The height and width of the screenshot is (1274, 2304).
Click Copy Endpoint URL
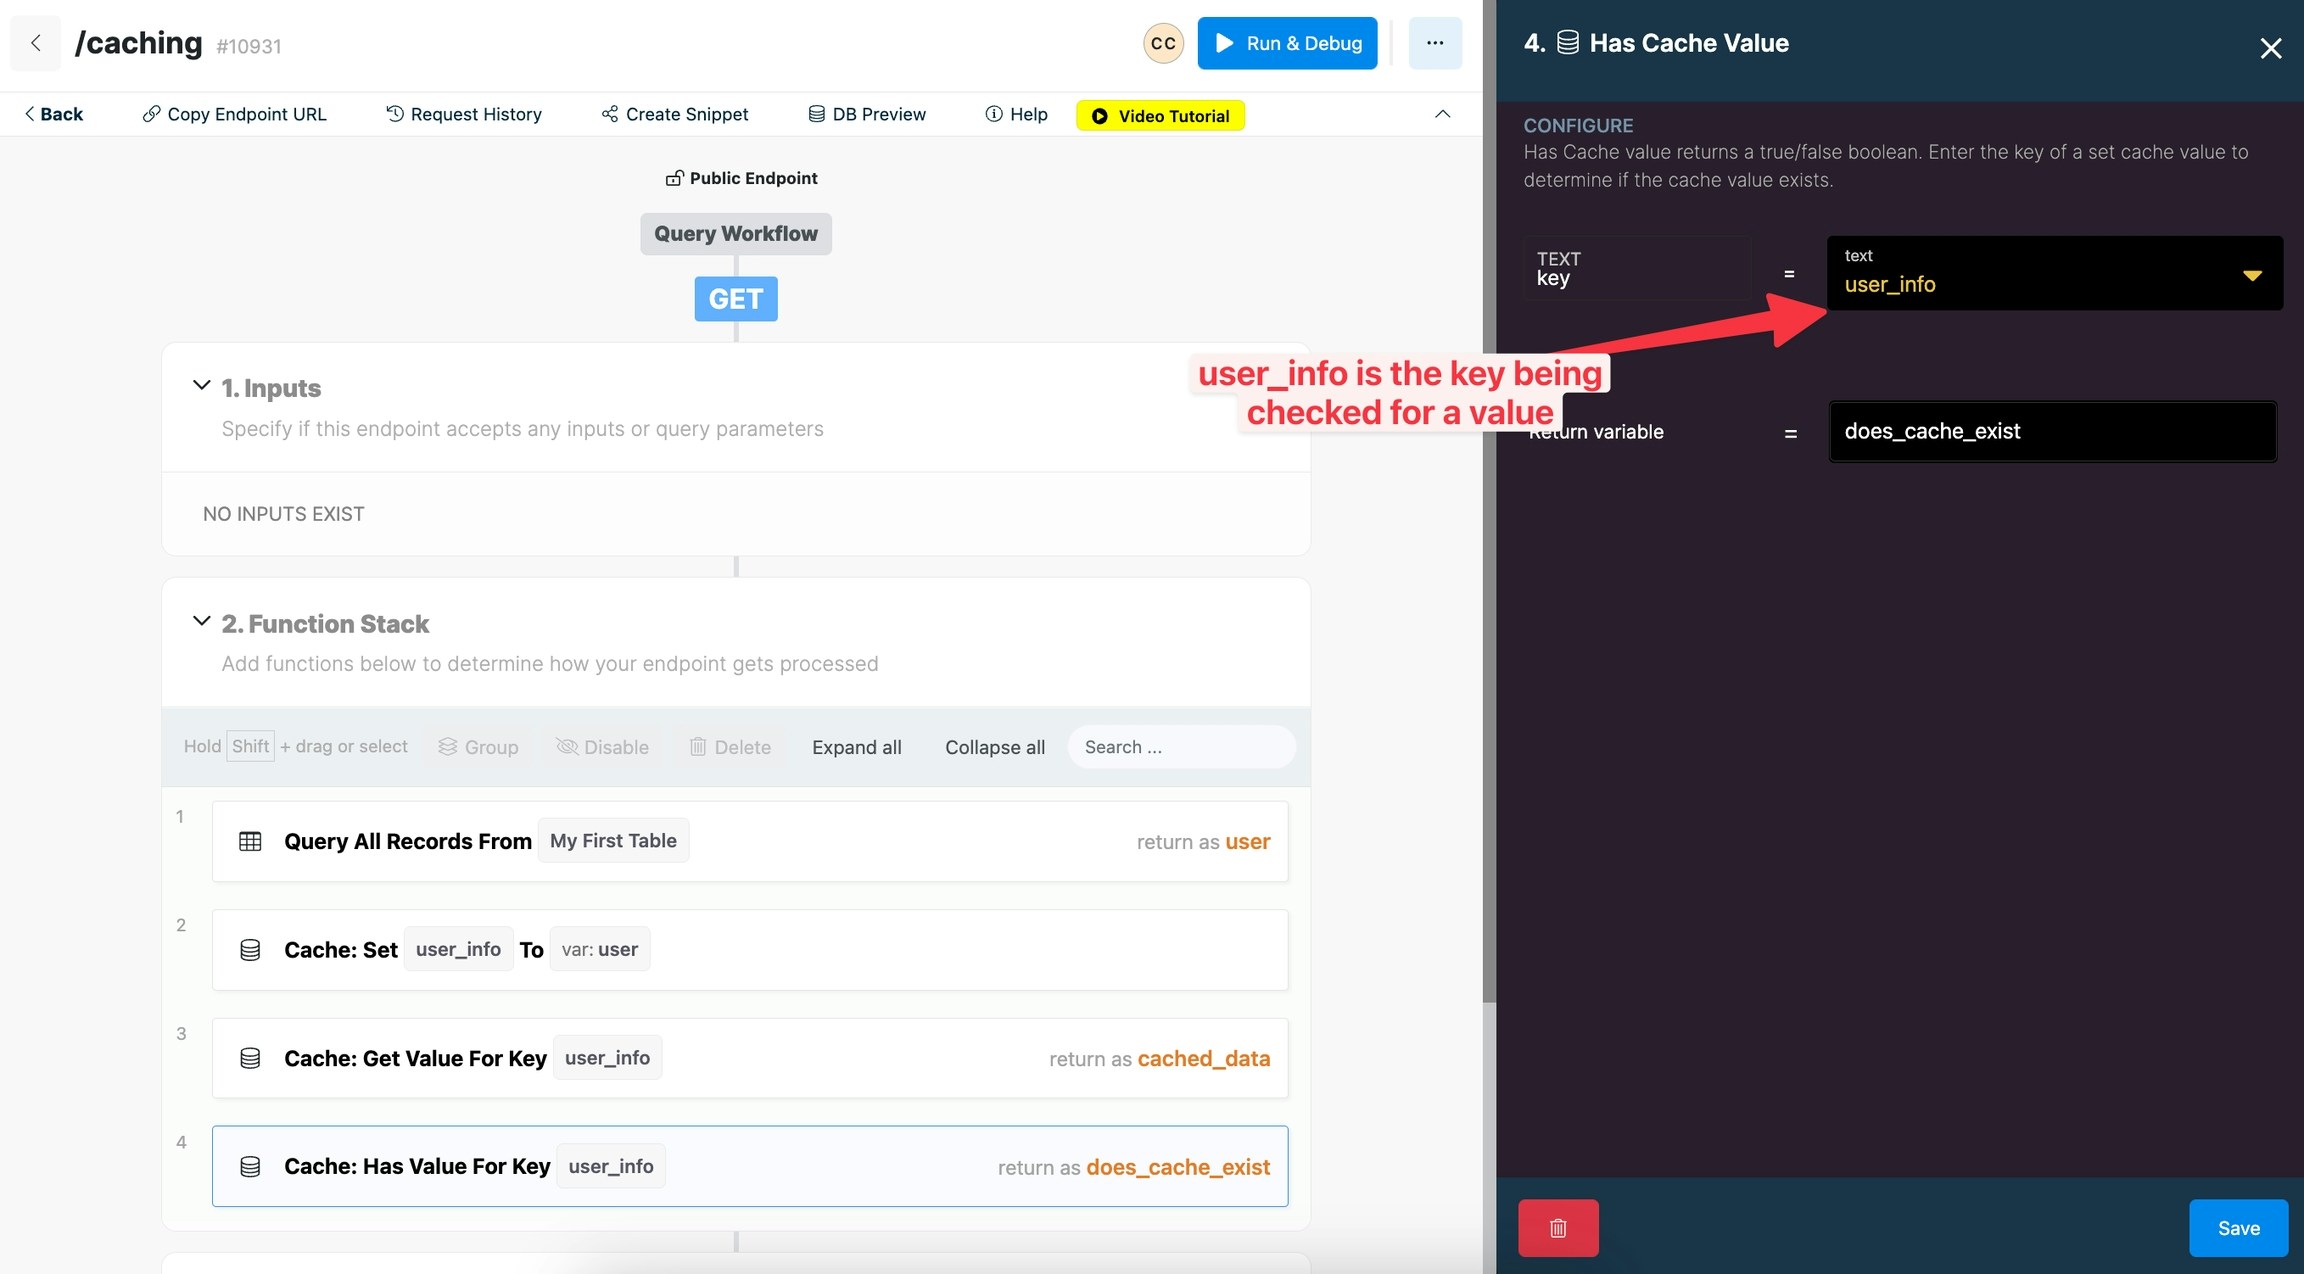(235, 114)
